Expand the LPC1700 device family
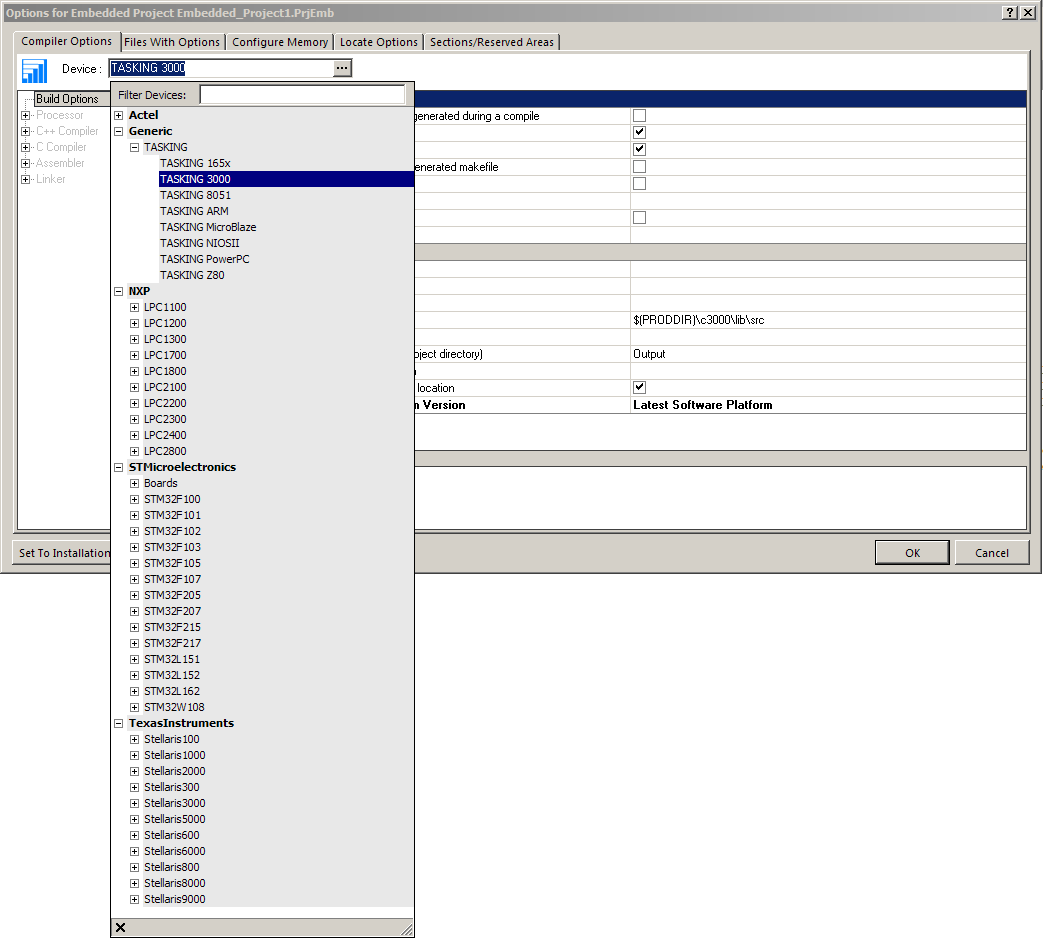The image size is (1043, 939). click(x=134, y=355)
